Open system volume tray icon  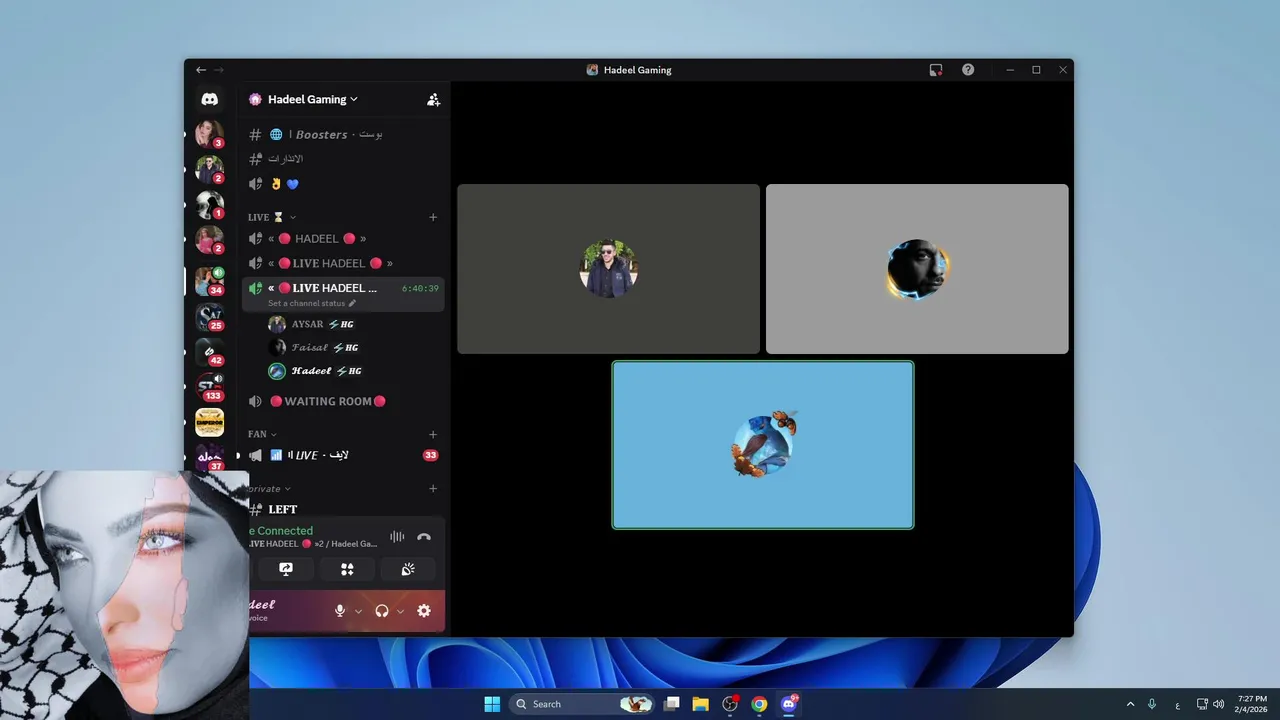1219,704
